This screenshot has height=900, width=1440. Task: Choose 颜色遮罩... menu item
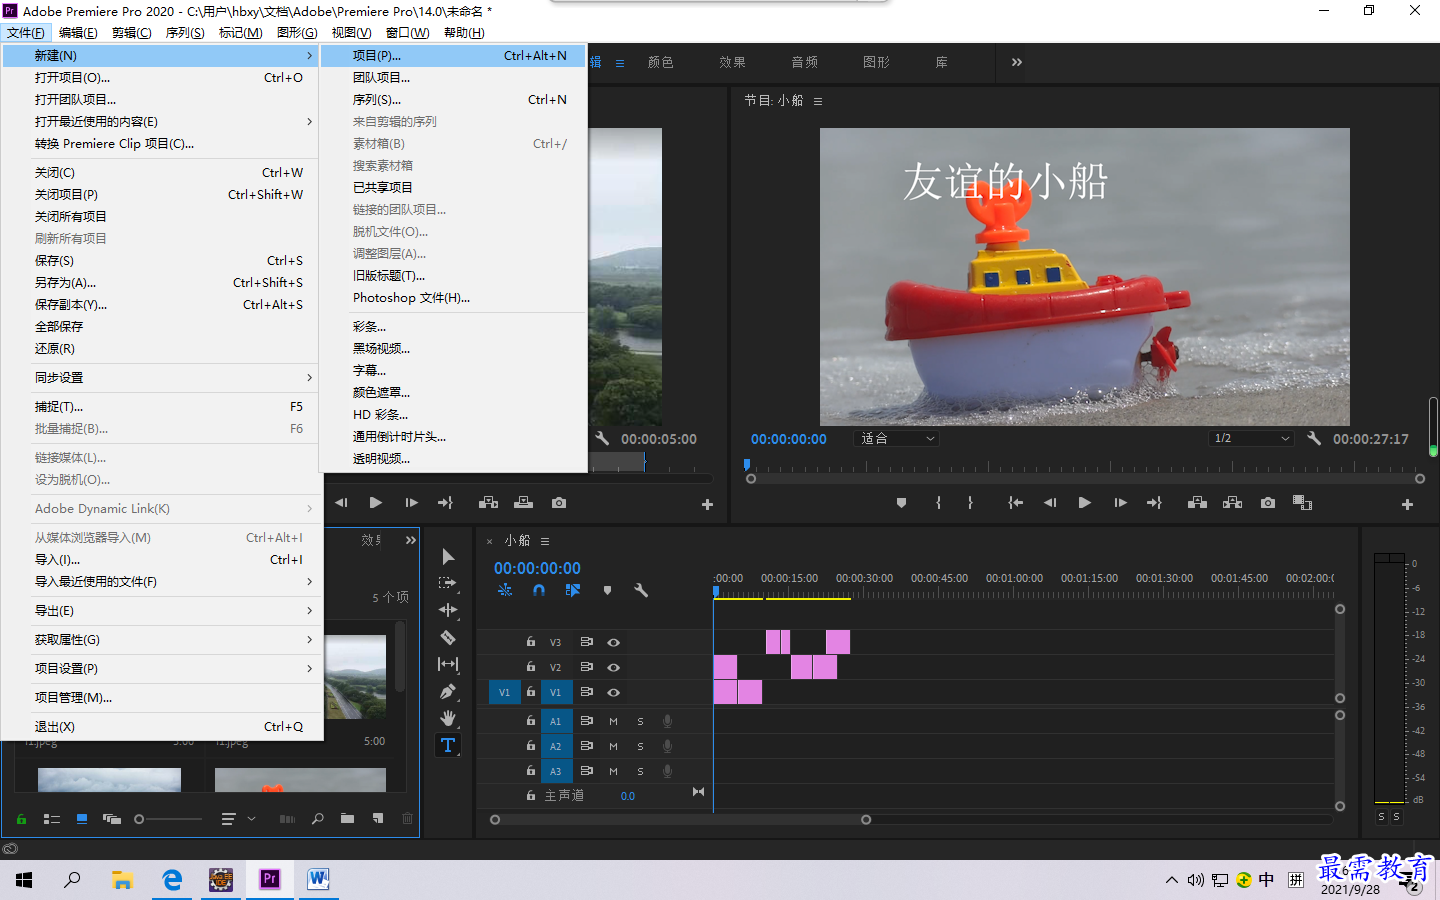453,393
